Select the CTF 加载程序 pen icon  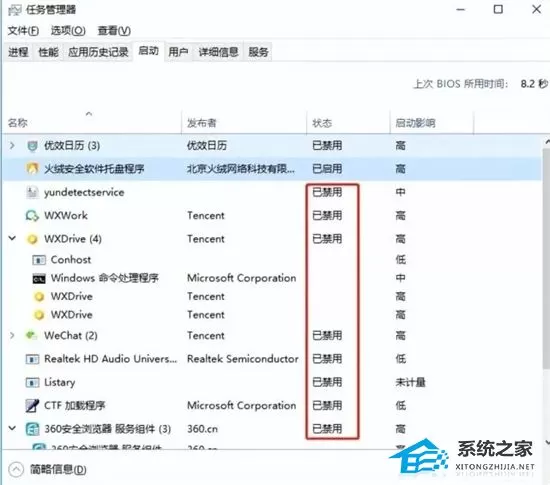coord(32,405)
